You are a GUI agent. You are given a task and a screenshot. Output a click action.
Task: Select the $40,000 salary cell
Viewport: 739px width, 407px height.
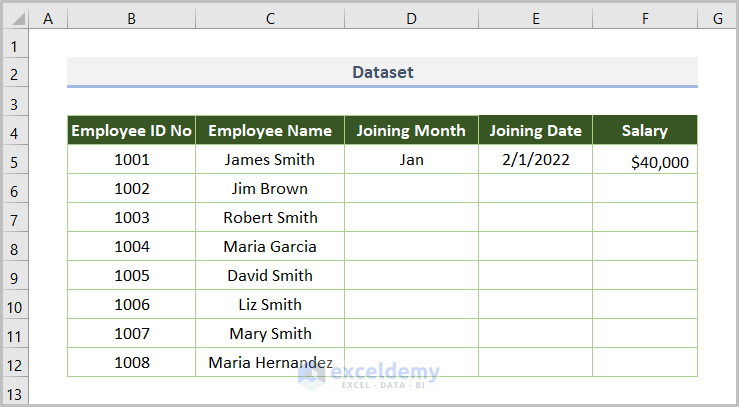[645, 161]
